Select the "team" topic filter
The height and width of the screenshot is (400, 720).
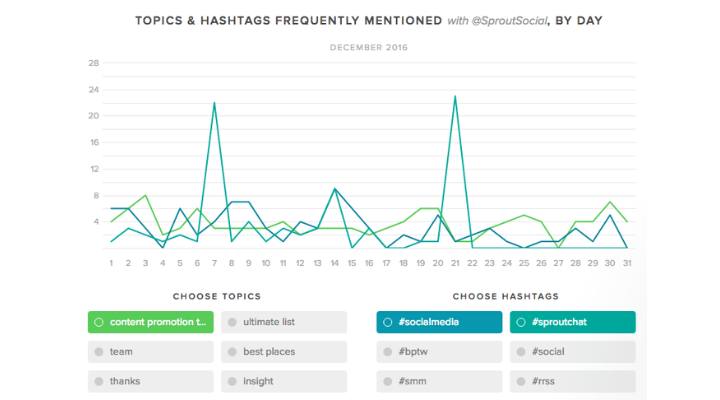pos(150,352)
